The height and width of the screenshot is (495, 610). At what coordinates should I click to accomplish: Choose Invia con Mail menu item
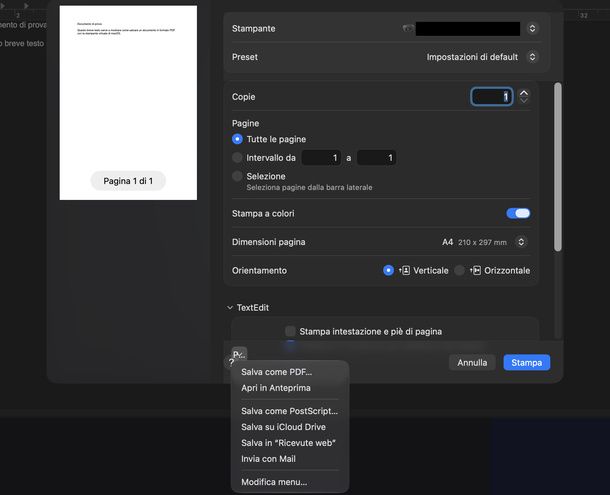pos(290,459)
